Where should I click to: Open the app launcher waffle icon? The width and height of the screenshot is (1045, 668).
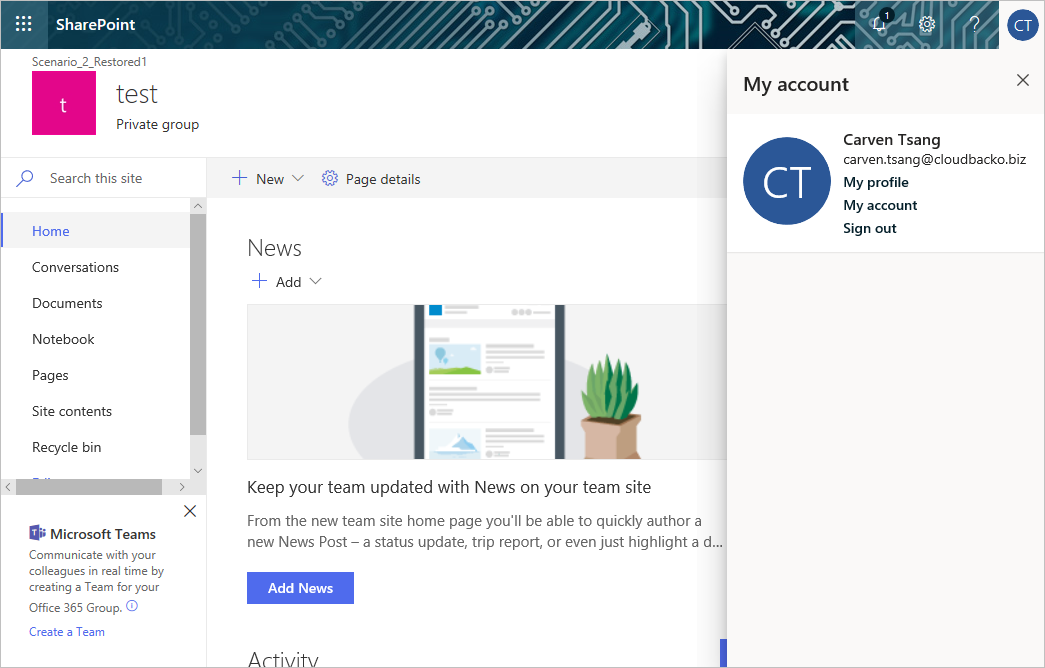(x=23, y=25)
